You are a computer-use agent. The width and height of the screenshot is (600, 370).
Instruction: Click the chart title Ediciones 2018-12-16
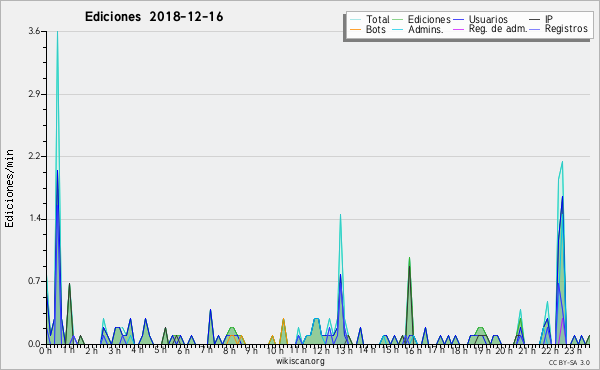point(154,17)
